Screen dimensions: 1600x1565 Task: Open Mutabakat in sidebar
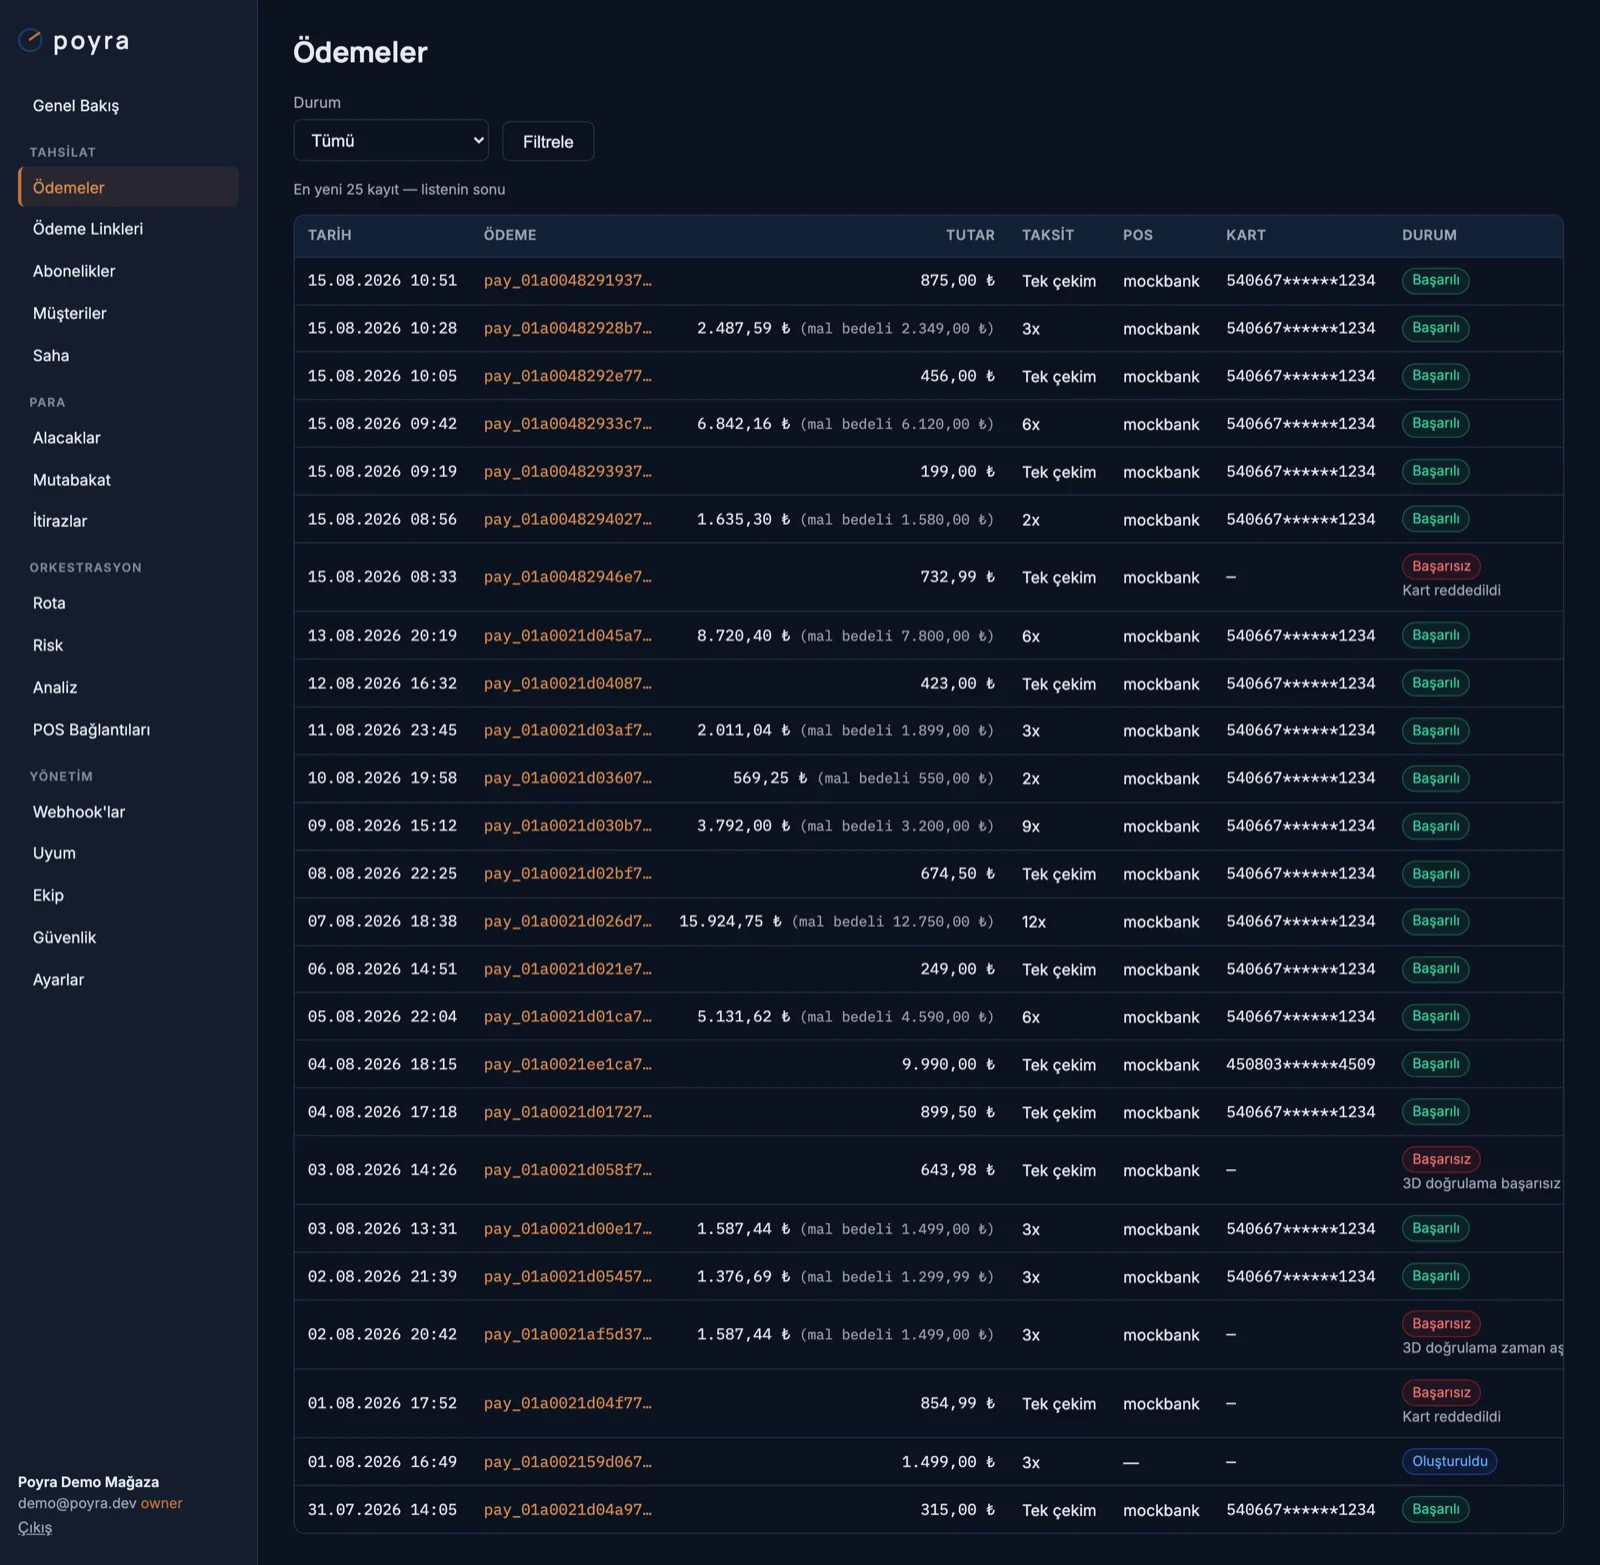[72, 480]
